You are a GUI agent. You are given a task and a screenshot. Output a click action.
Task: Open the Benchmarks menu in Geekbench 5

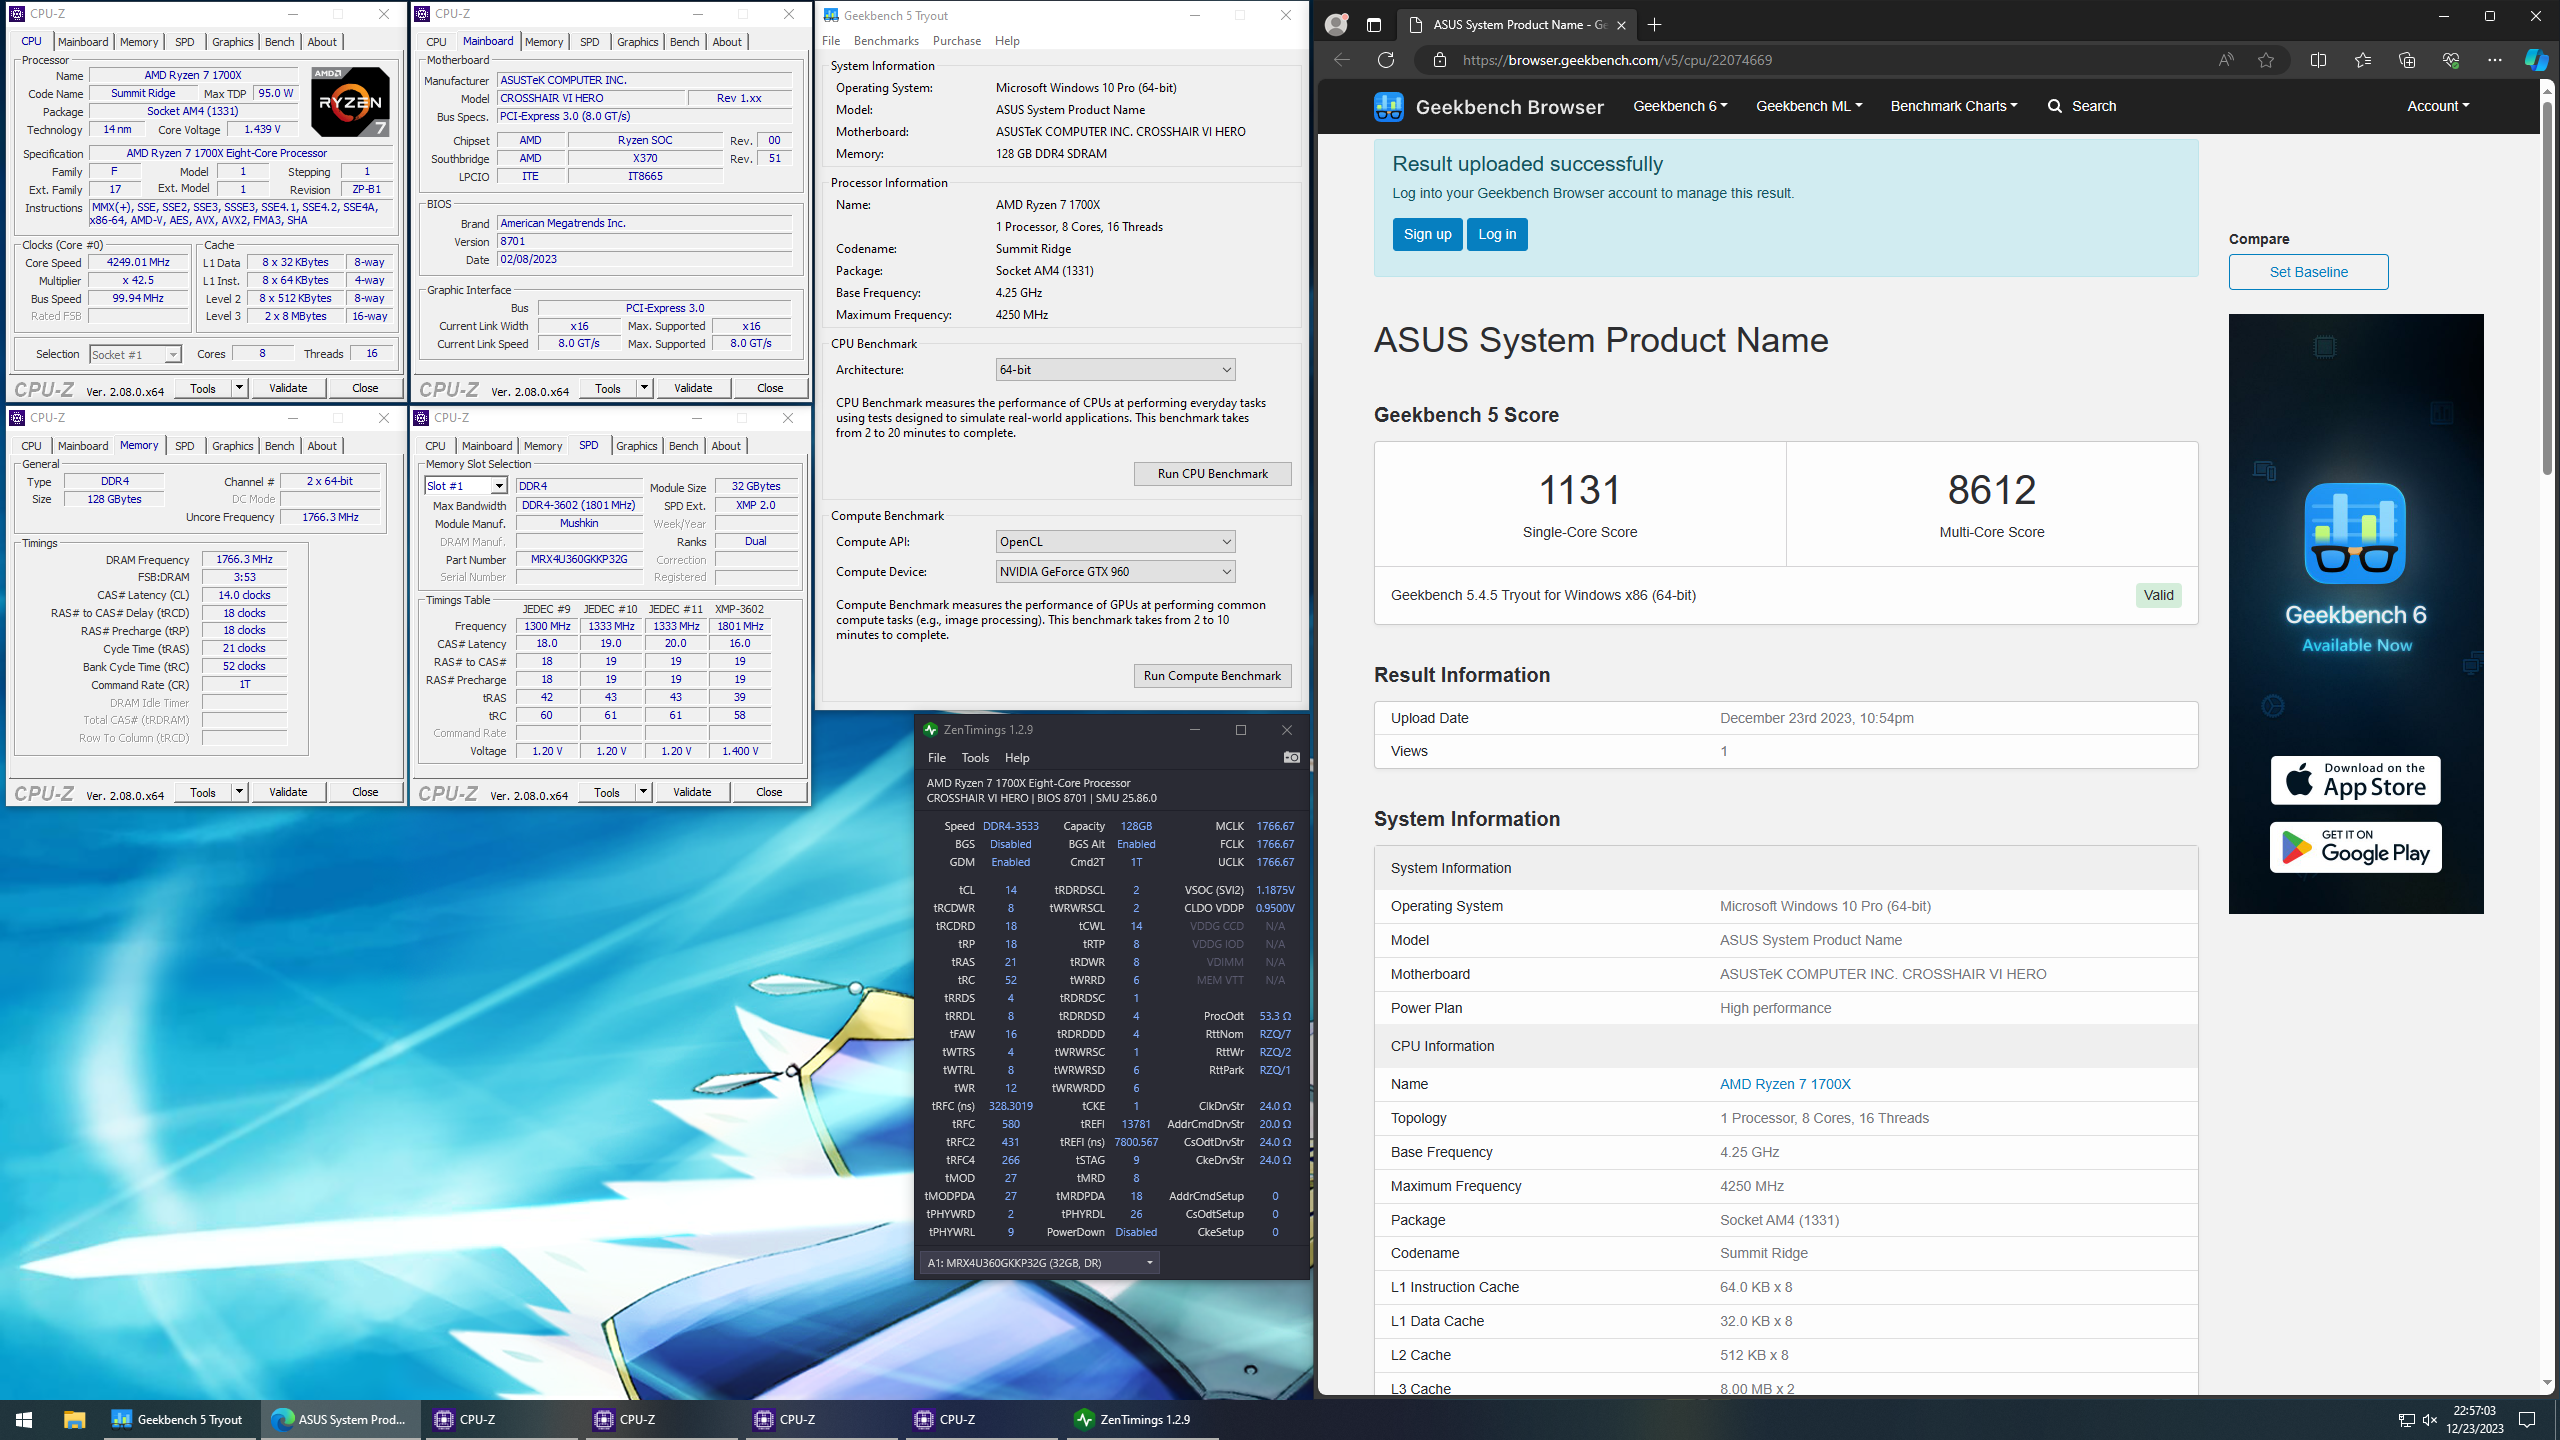click(886, 41)
